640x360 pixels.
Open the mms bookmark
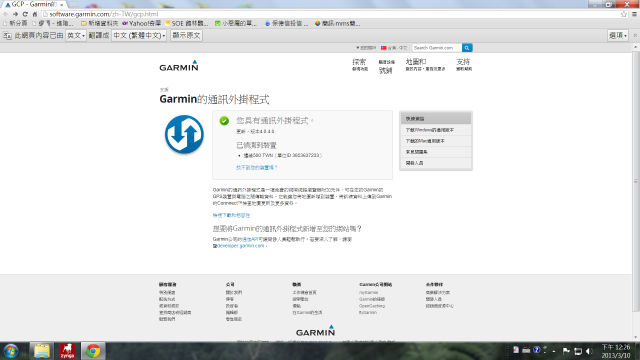338,24
